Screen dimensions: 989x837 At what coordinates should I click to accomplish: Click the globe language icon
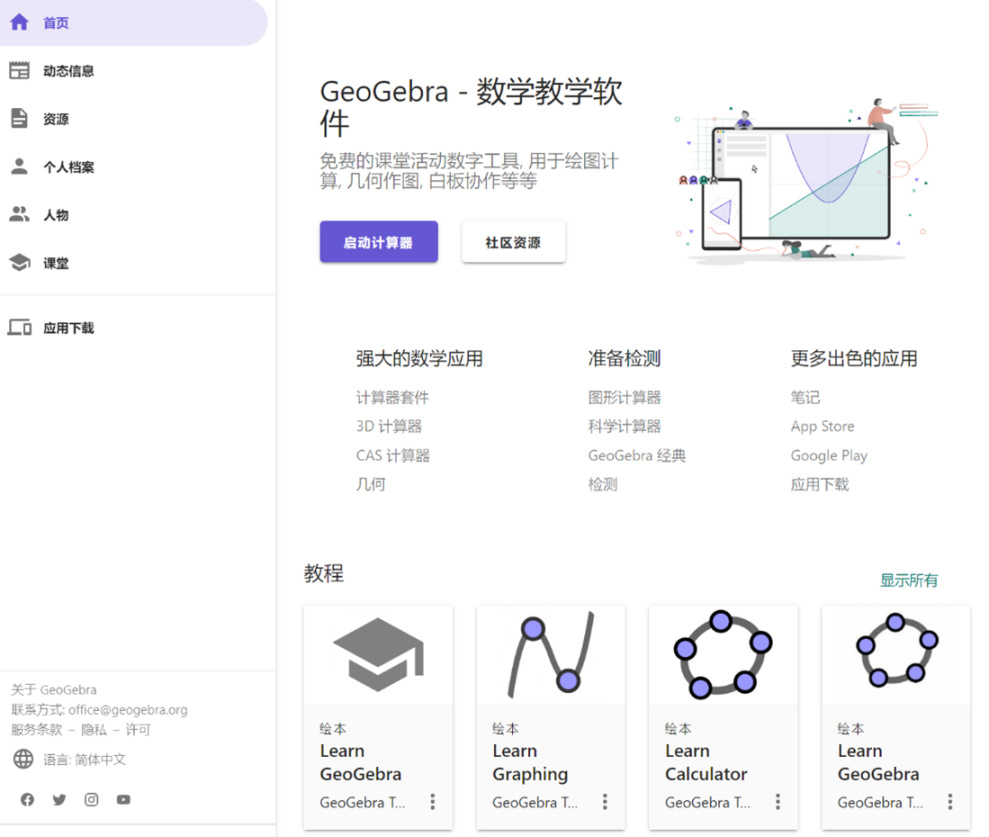click(23, 759)
